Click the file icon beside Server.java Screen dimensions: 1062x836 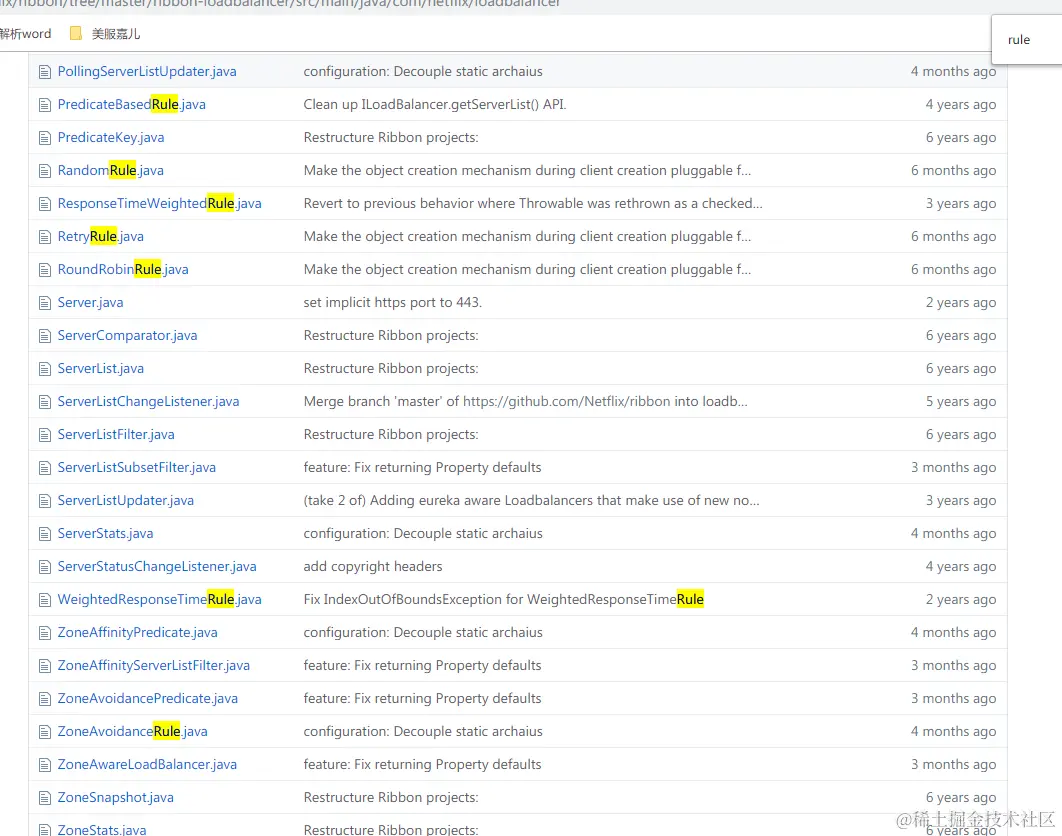tap(44, 301)
